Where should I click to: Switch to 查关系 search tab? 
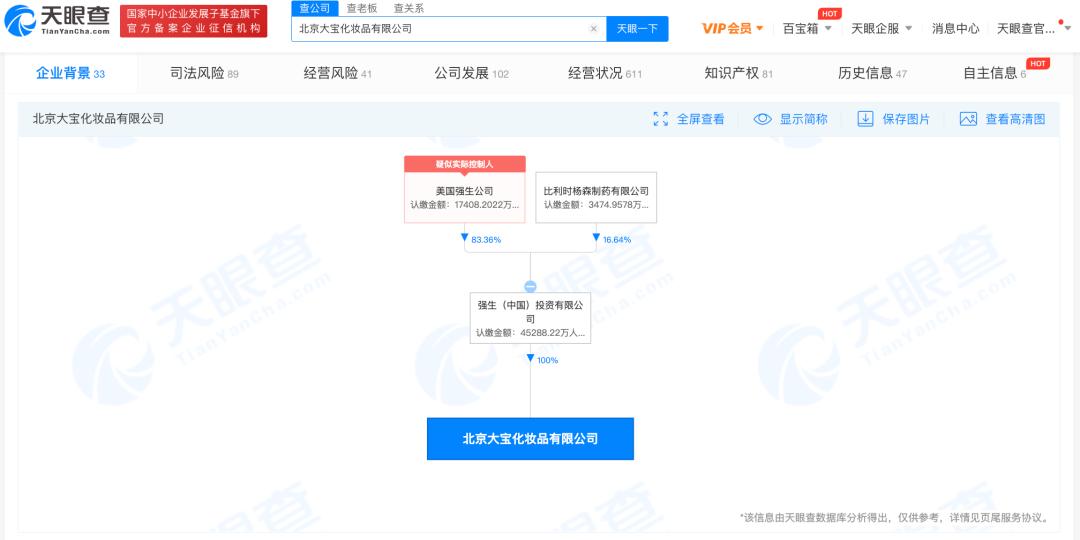pyautogui.click(x=409, y=8)
